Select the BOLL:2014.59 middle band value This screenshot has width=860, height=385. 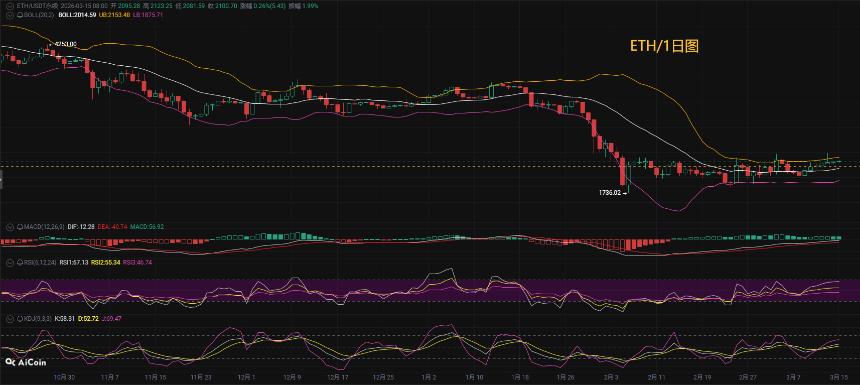[x=77, y=15]
